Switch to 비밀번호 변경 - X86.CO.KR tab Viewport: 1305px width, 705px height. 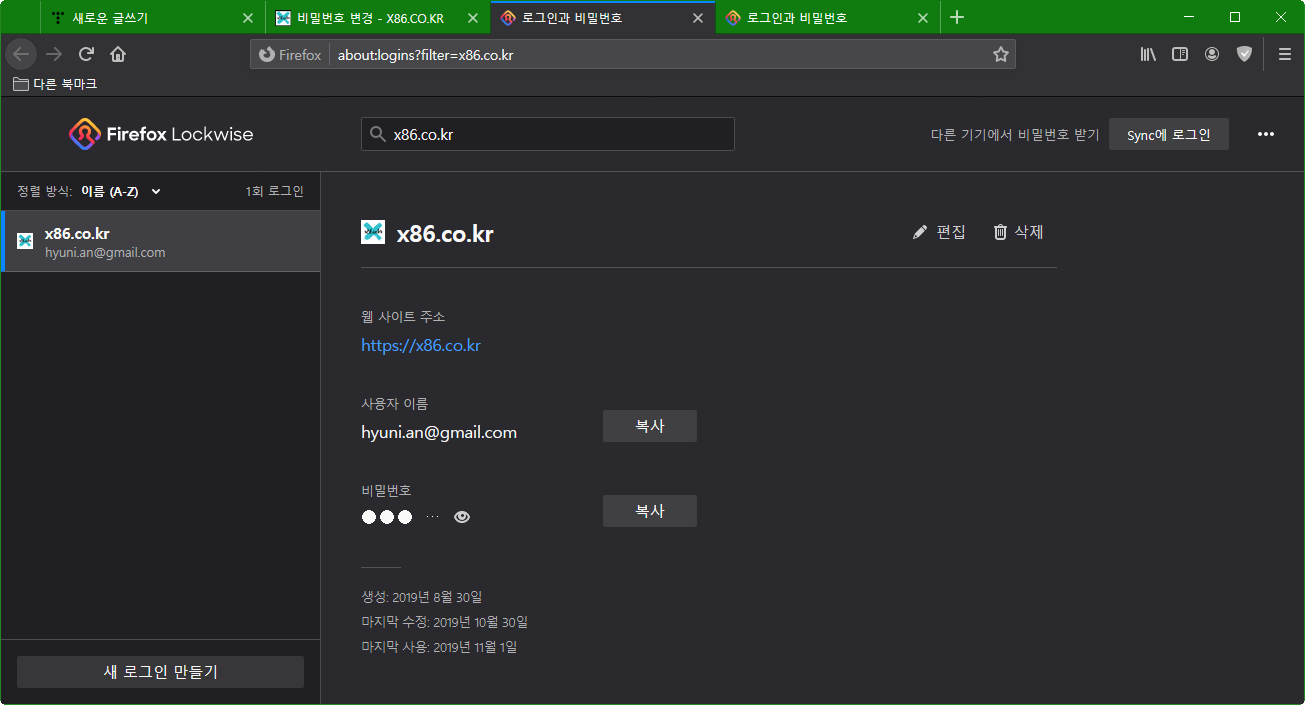378,18
